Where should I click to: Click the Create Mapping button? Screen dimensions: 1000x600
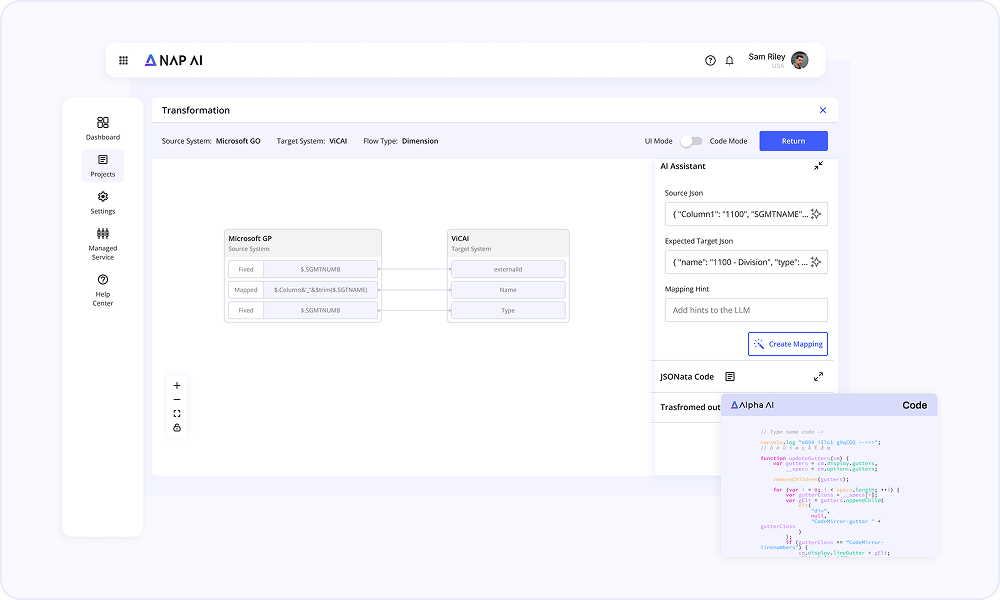click(x=788, y=344)
